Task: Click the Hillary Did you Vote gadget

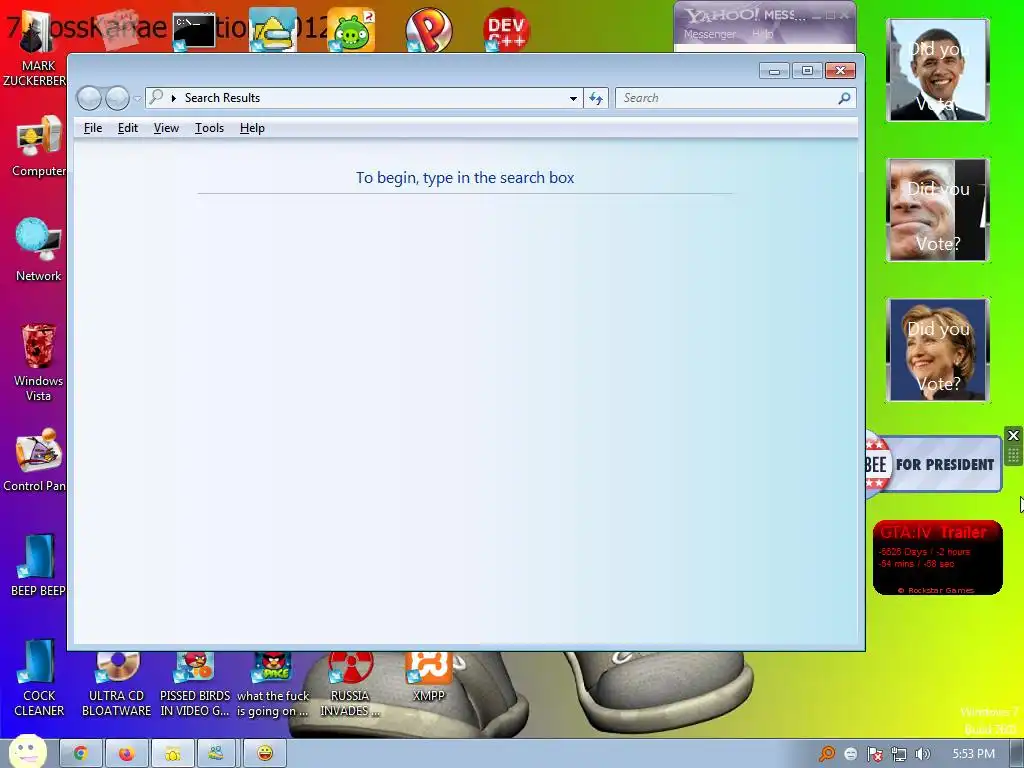Action: point(937,350)
